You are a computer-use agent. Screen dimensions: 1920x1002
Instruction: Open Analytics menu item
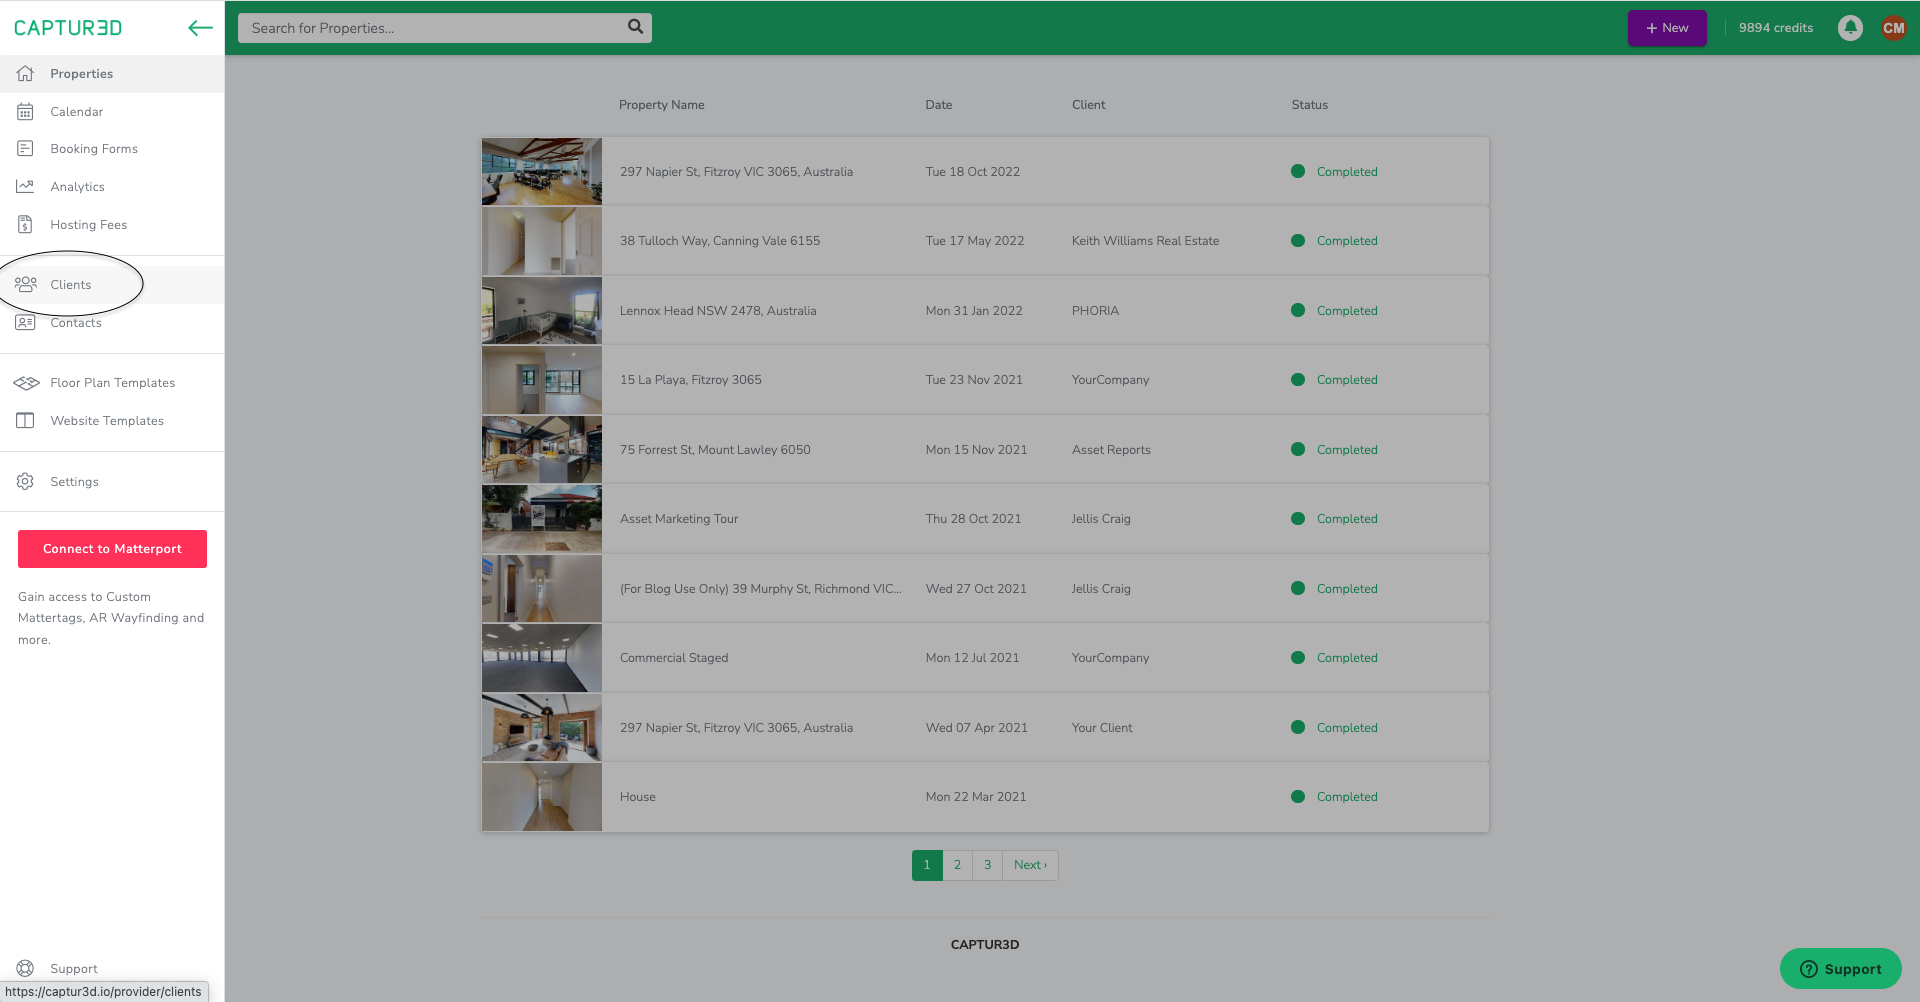tap(112, 186)
